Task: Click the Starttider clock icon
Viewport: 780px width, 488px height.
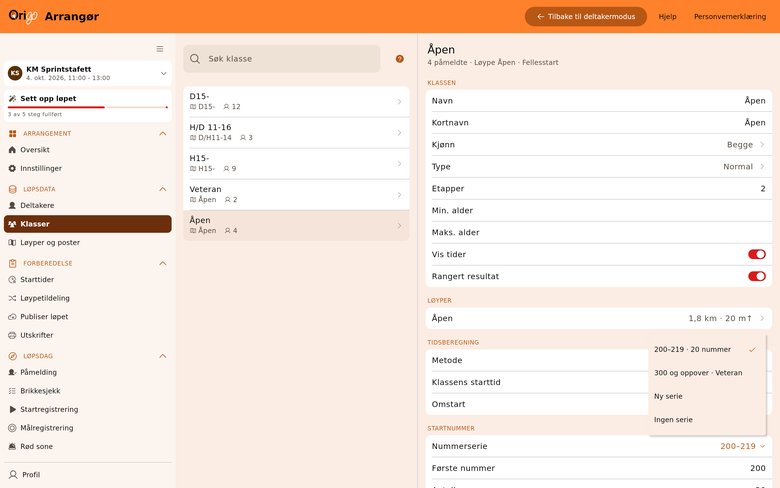Action: point(12,280)
